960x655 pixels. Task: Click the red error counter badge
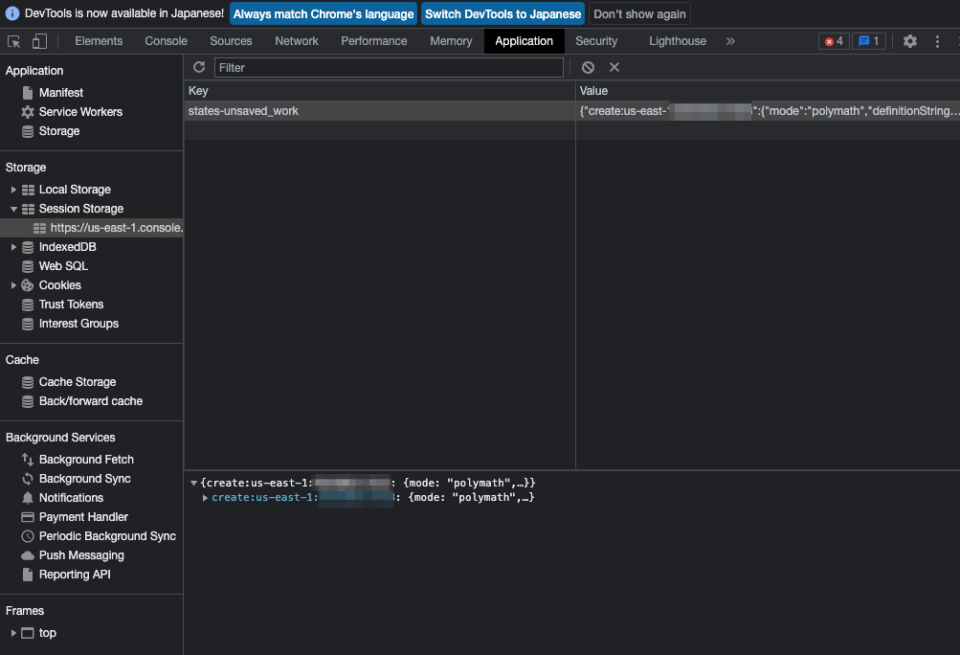(x=833, y=41)
